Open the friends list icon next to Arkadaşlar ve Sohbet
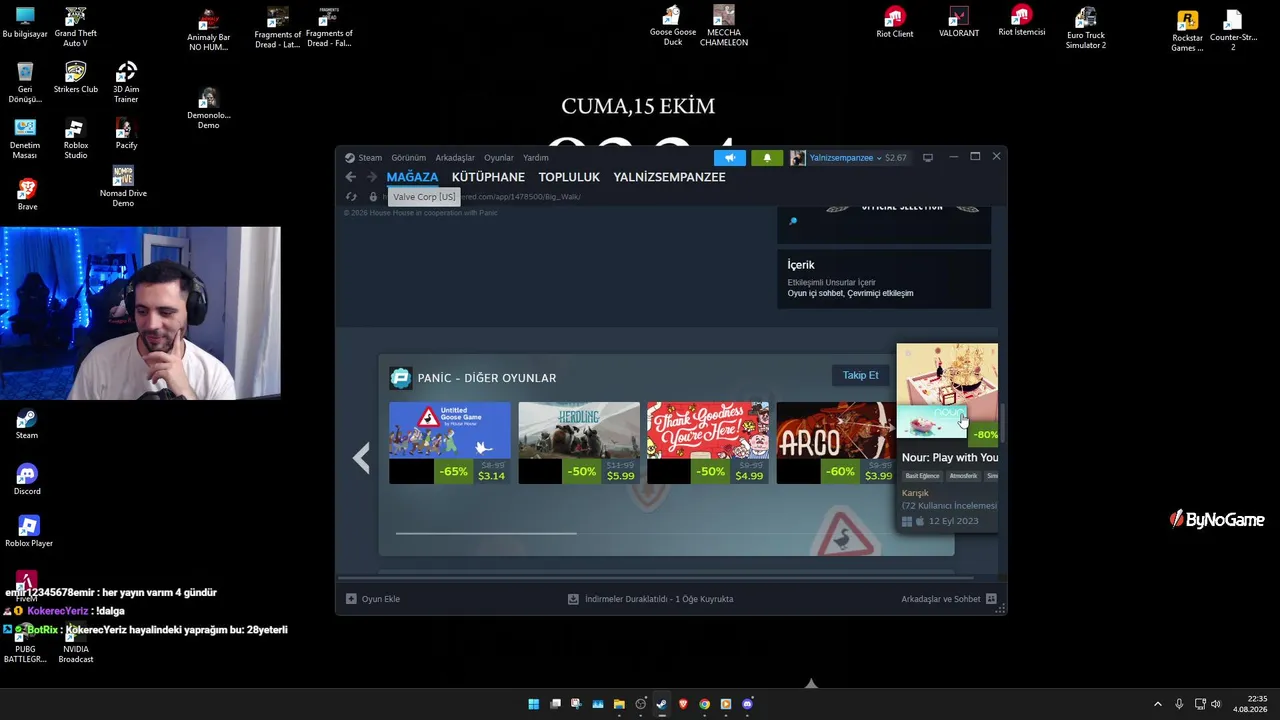This screenshot has height=720, width=1280. [991, 599]
